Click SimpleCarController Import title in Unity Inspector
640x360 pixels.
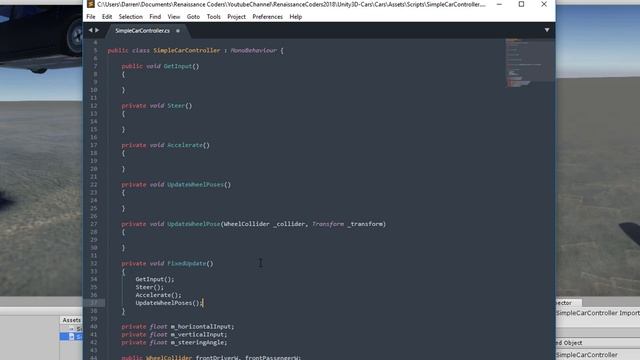point(598,313)
